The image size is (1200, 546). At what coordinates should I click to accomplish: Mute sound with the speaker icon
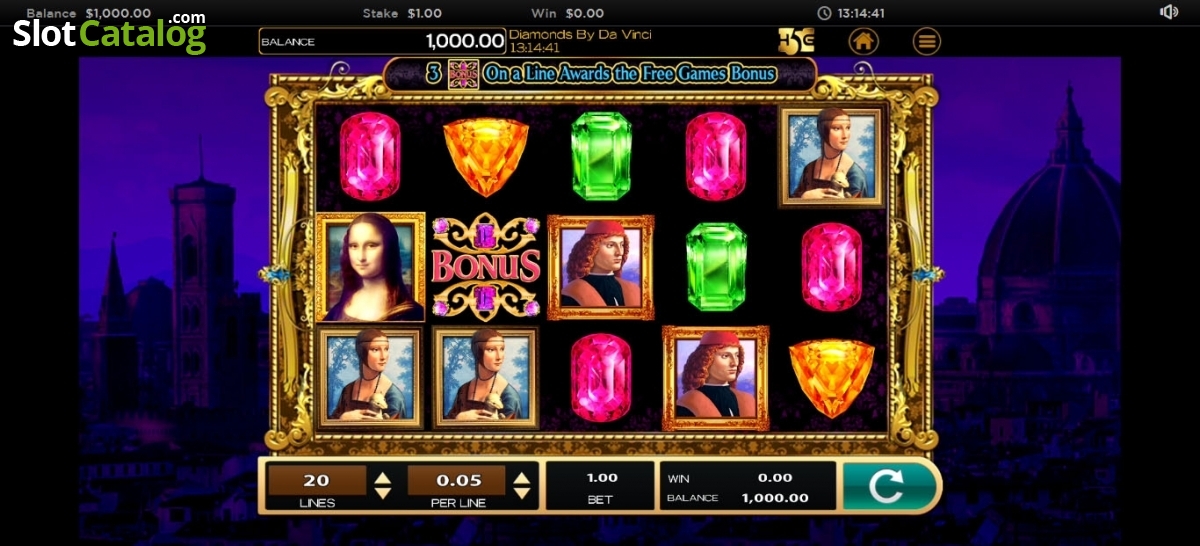pos(1169,12)
